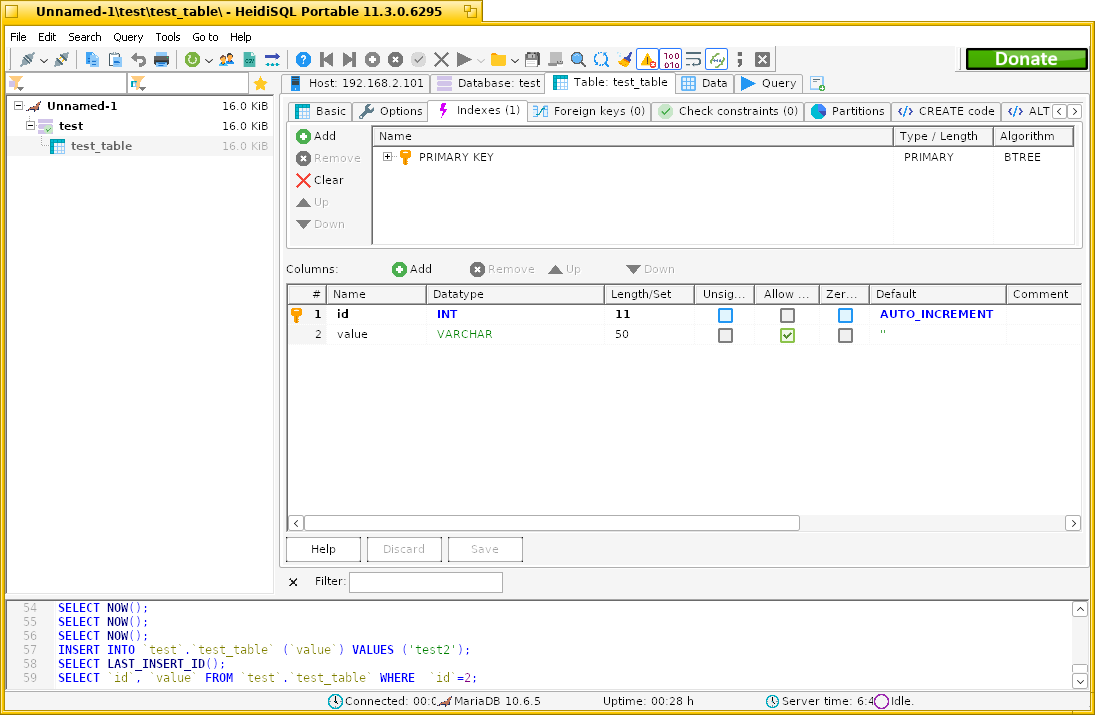
Task: Click Clear in the indexes panel
Action: [320, 180]
